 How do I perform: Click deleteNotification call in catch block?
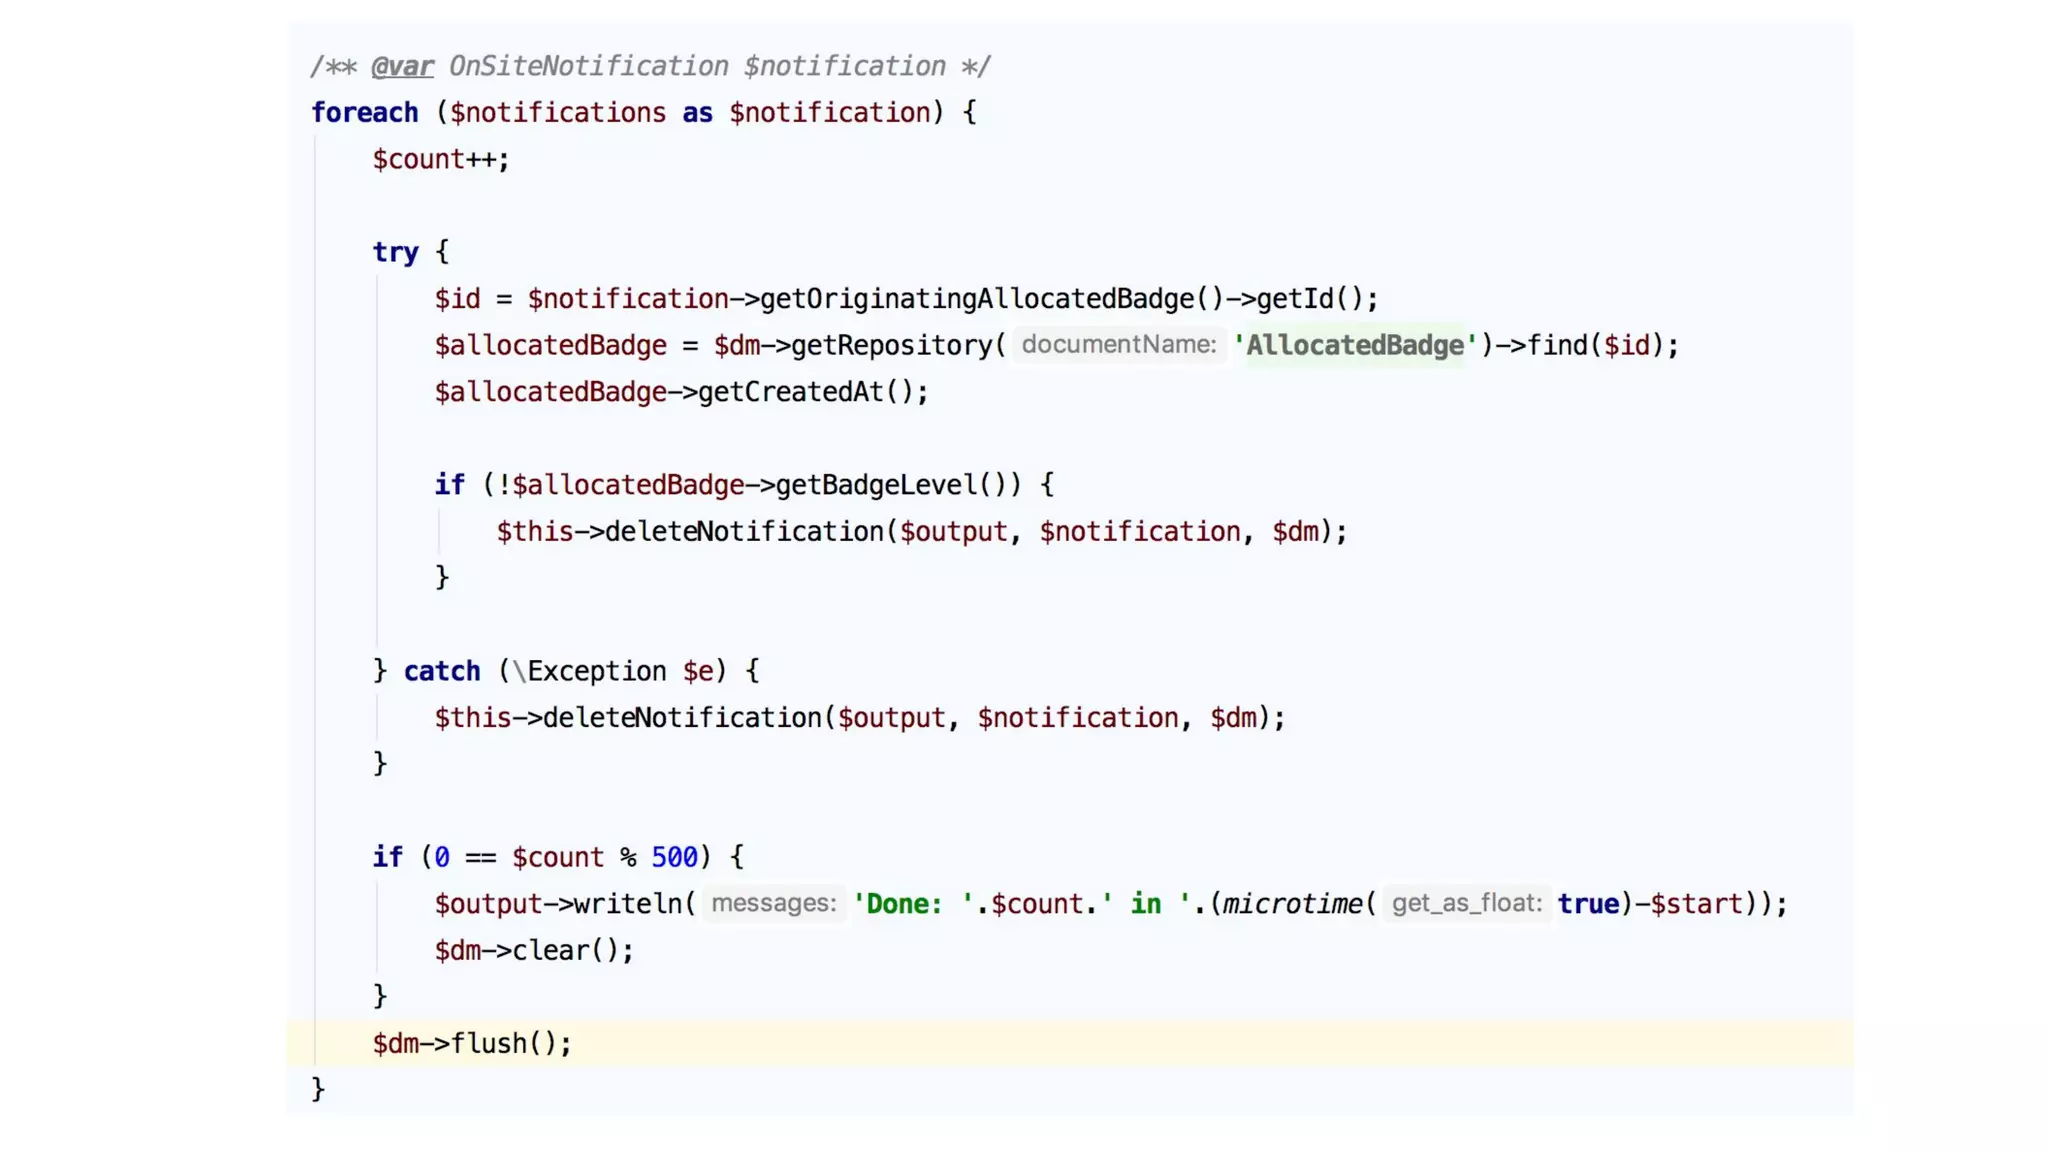tap(682, 718)
